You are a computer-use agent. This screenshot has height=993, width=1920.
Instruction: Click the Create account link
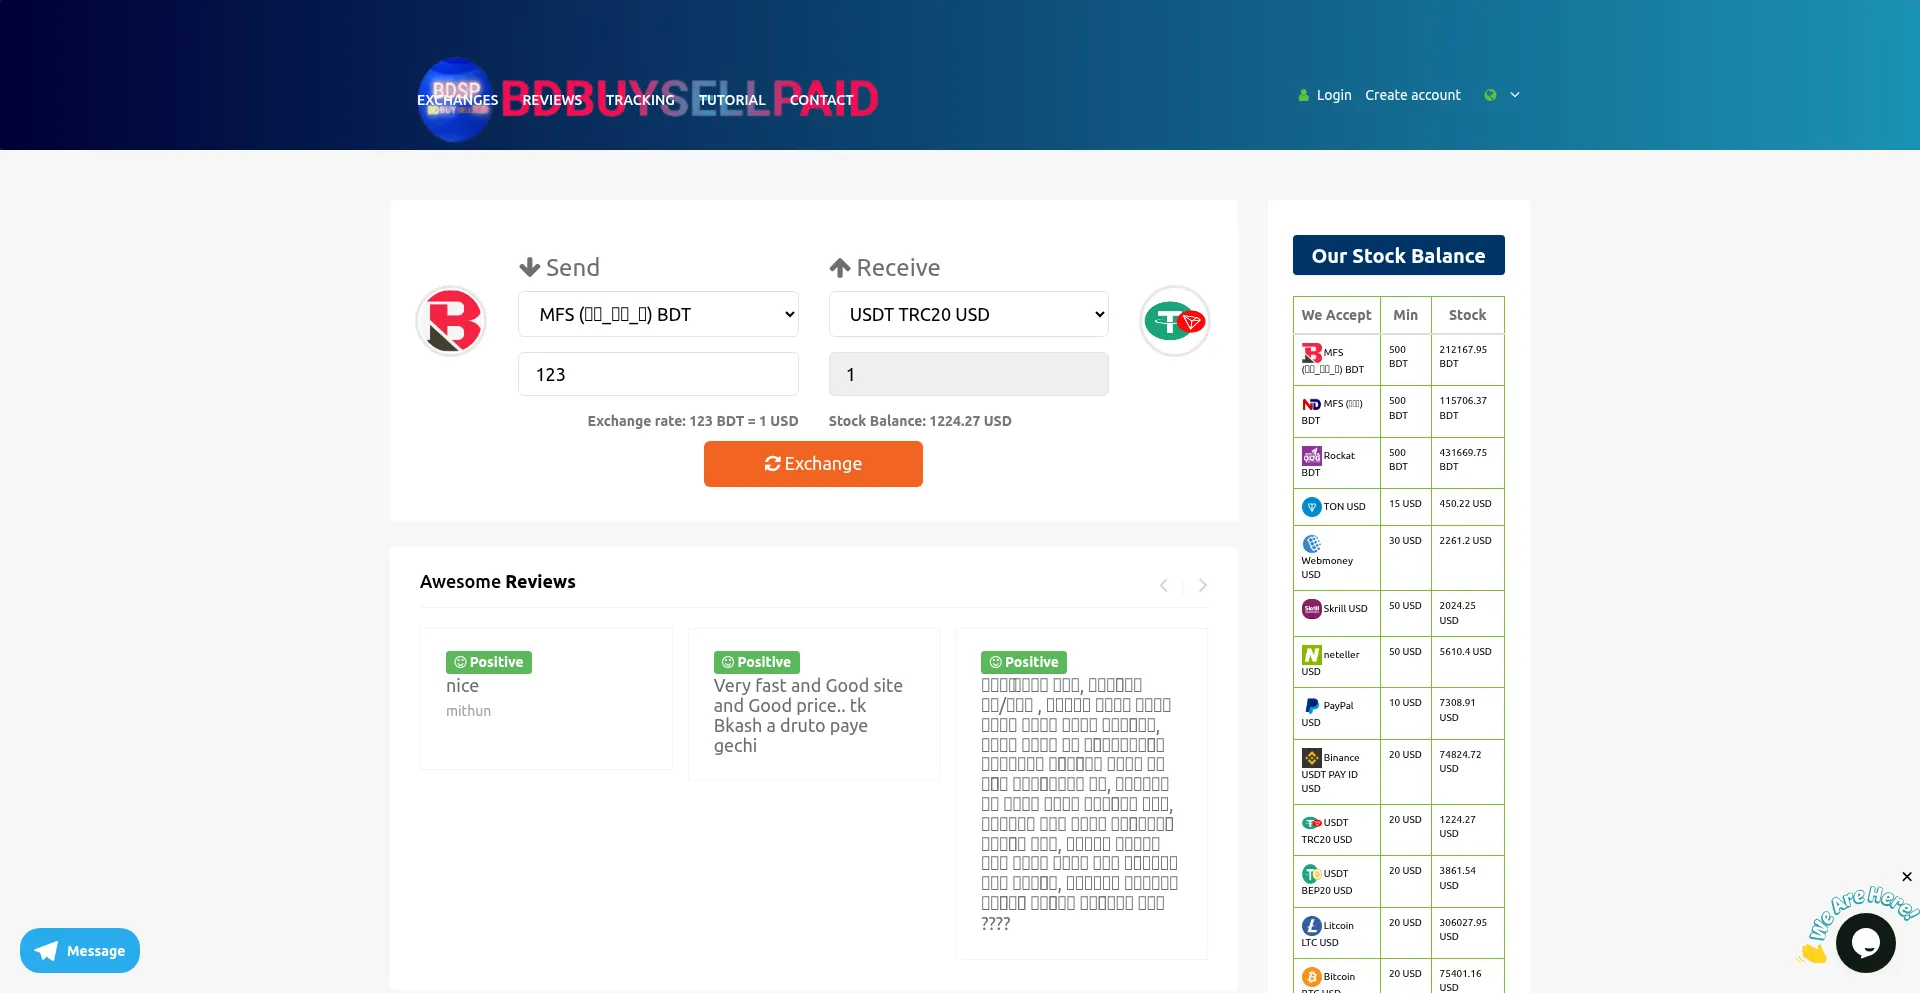point(1413,95)
